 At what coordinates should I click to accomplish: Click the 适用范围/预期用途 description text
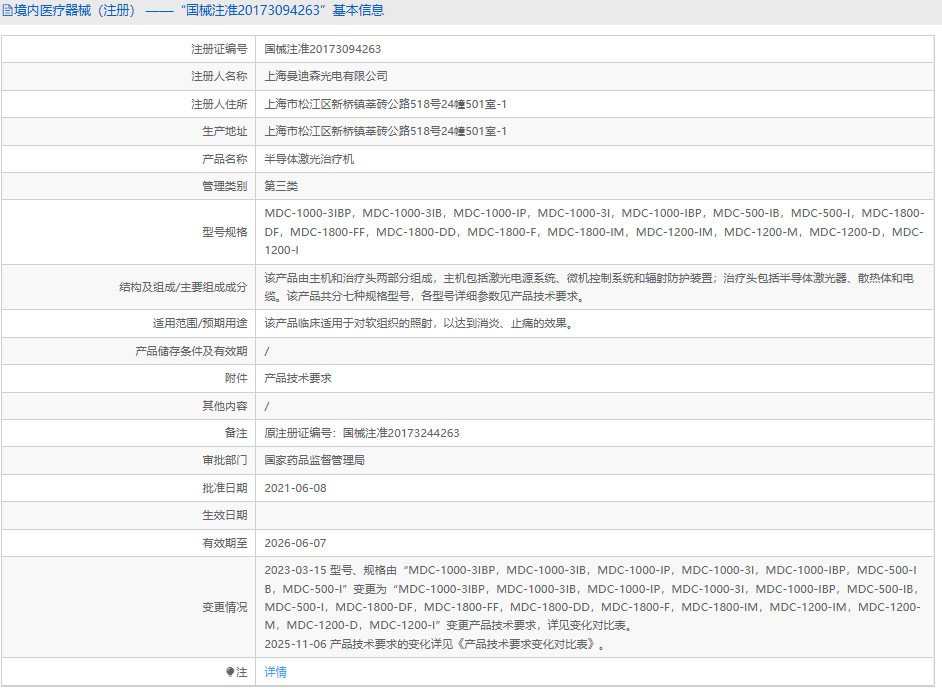[x=418, y=323]
